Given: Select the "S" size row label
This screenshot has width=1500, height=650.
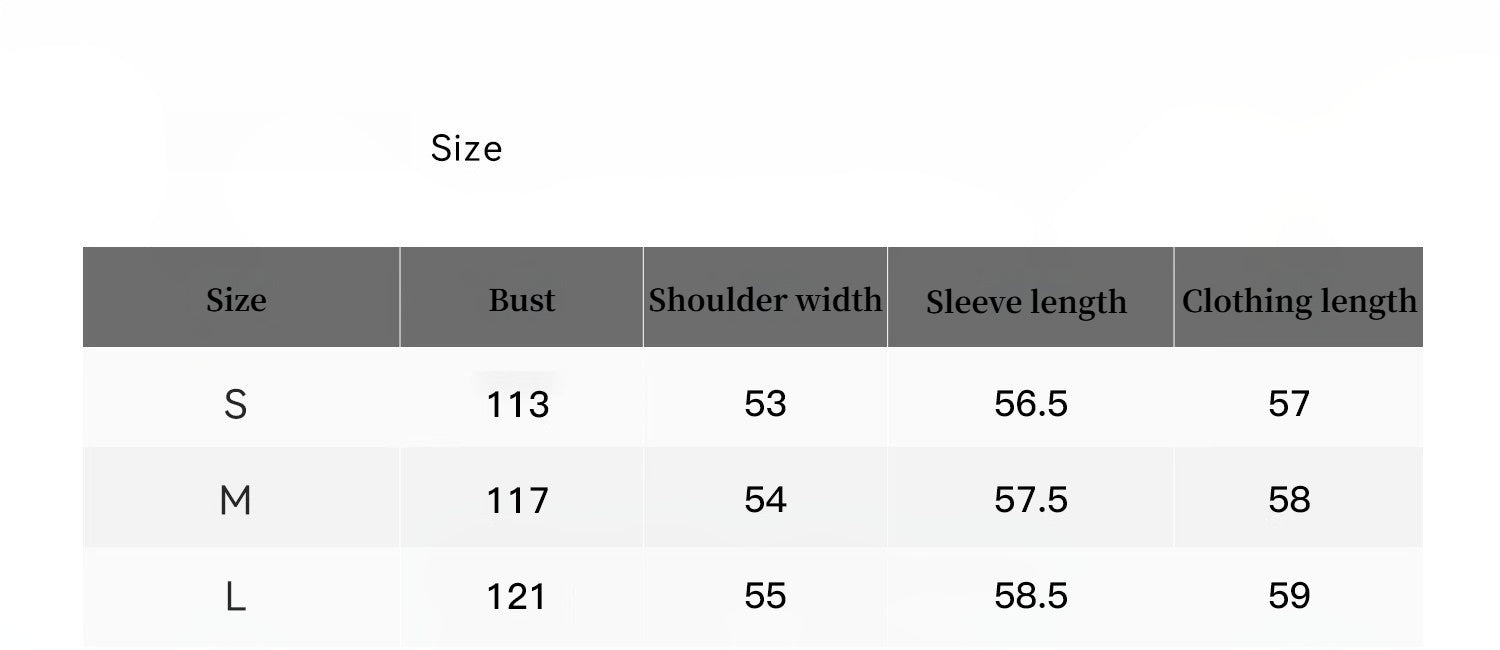Looking at the screenshot, I should [x=235, y=404].
